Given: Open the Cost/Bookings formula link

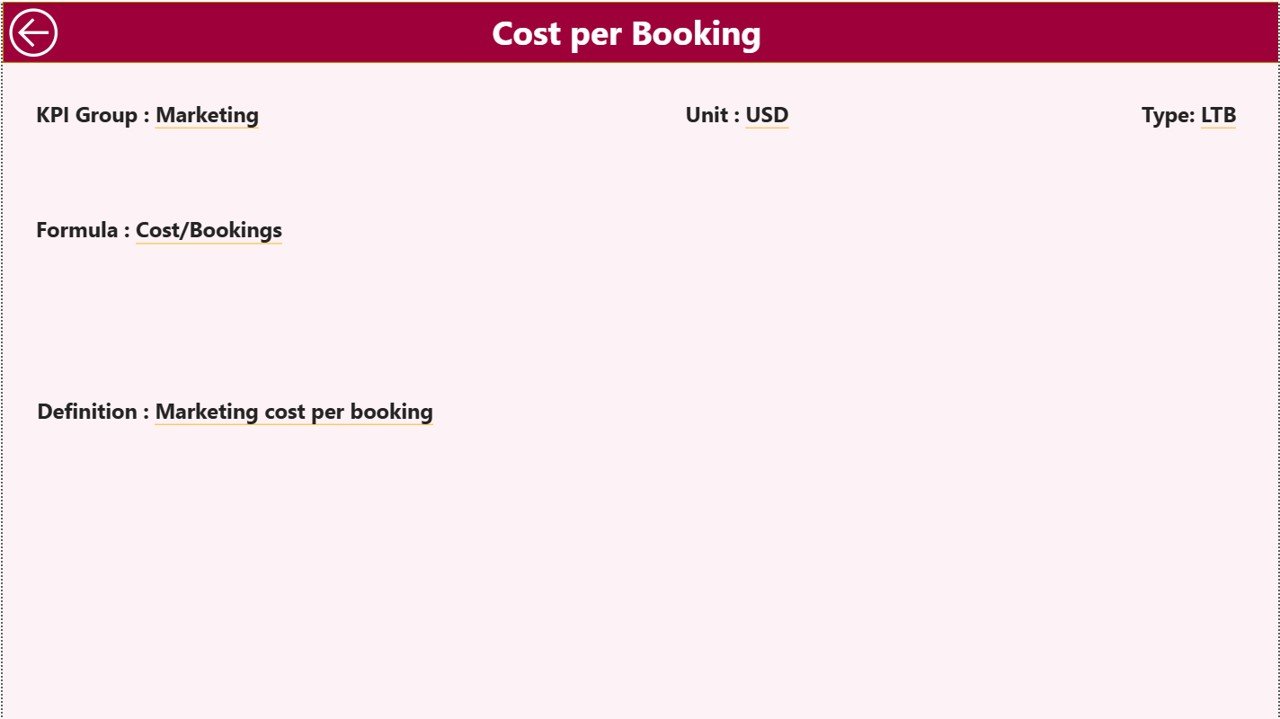Looking at the screenshot, I should pyautogui.click(x=208, y=230).
